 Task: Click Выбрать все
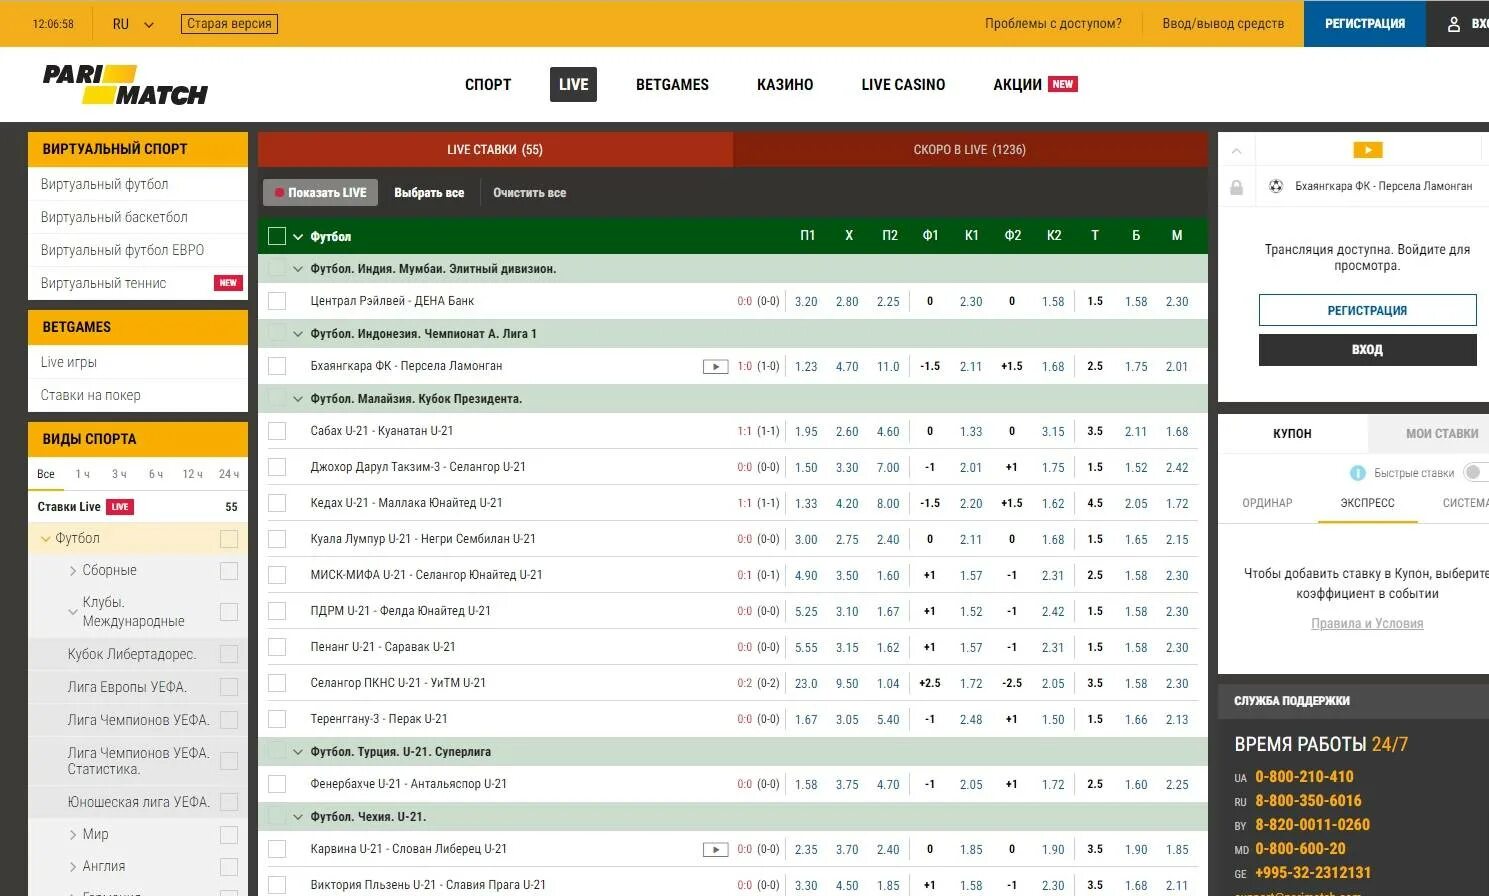pyautogui.click(x=429, y=193)
